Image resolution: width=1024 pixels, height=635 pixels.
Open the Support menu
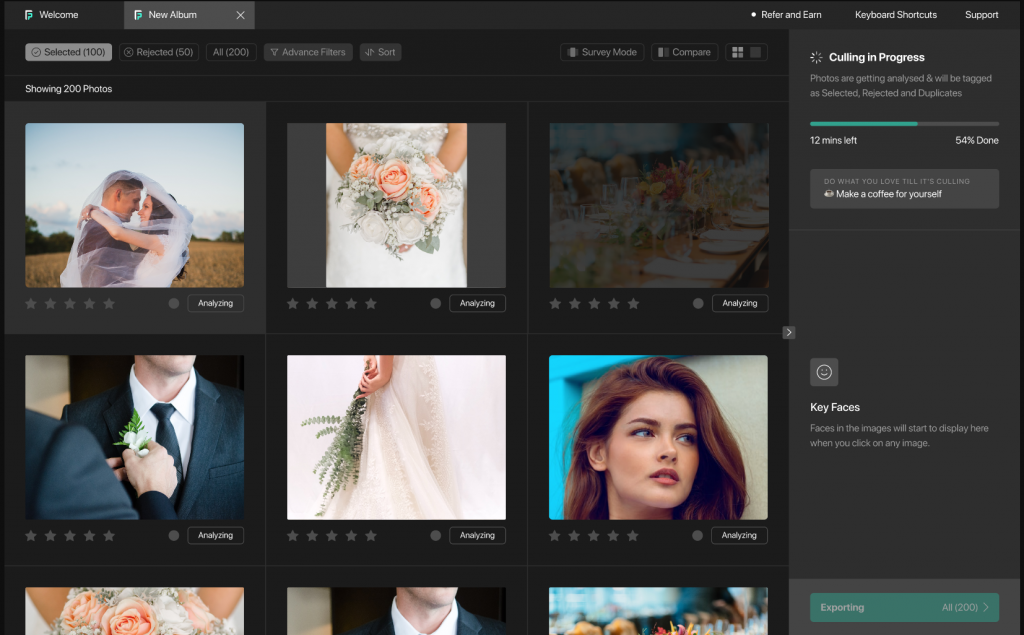(982, 14)
